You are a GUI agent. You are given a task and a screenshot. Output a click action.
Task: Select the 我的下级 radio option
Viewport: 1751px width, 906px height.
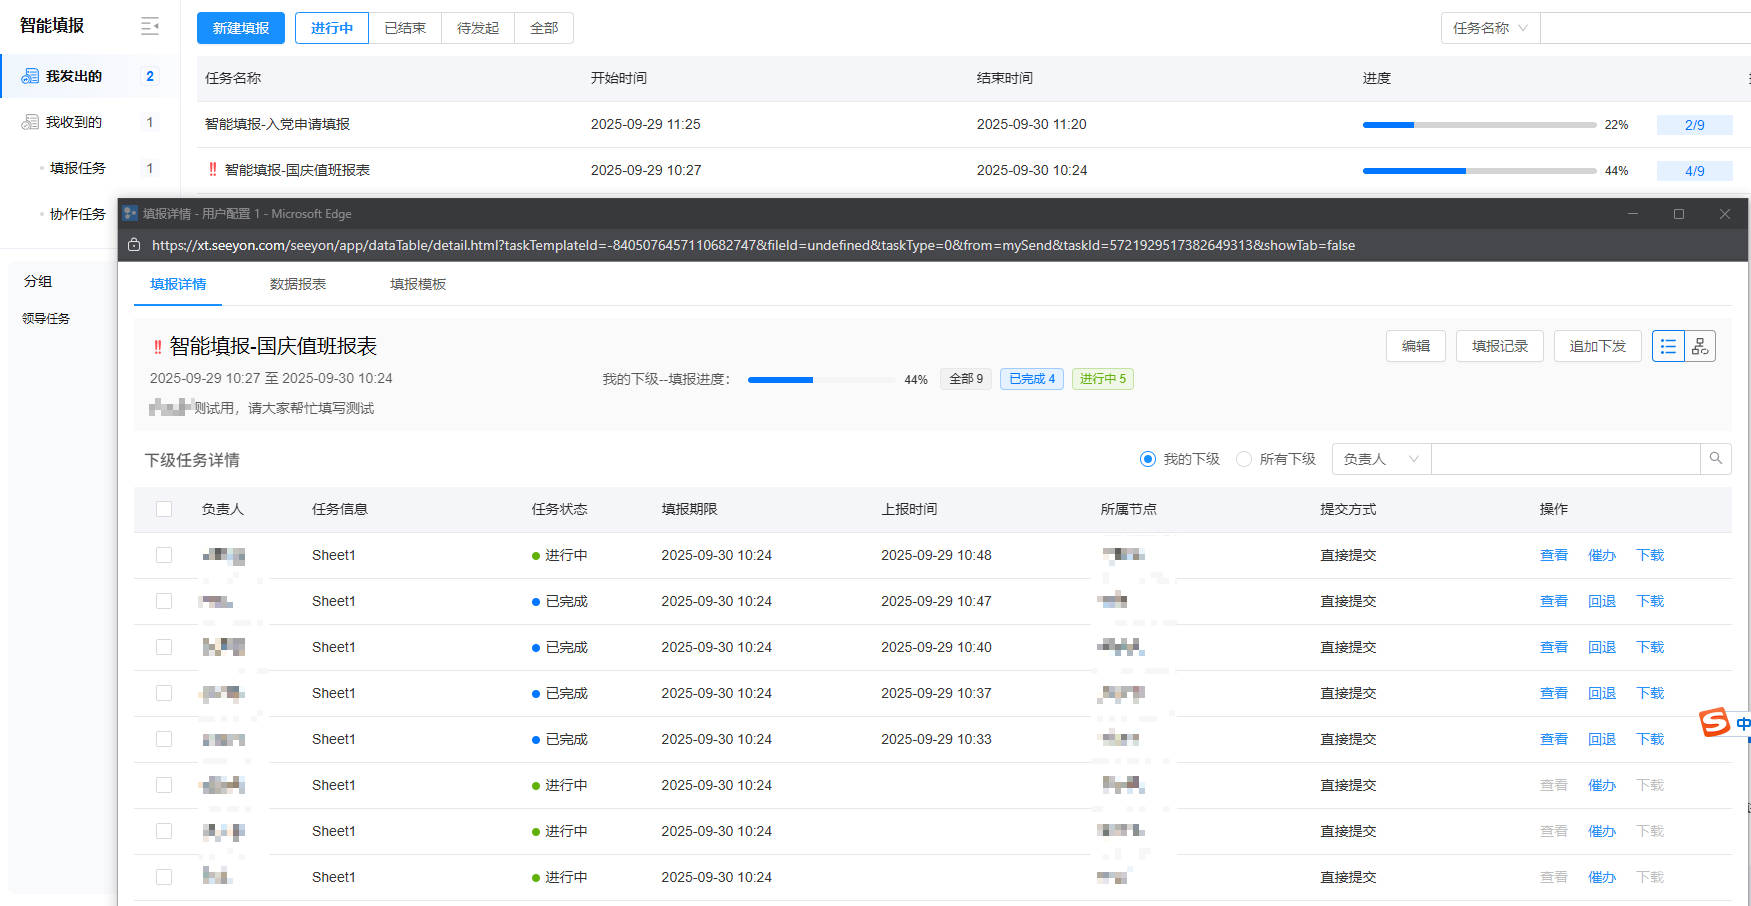pyautogui.click(x=1148, y=459)
